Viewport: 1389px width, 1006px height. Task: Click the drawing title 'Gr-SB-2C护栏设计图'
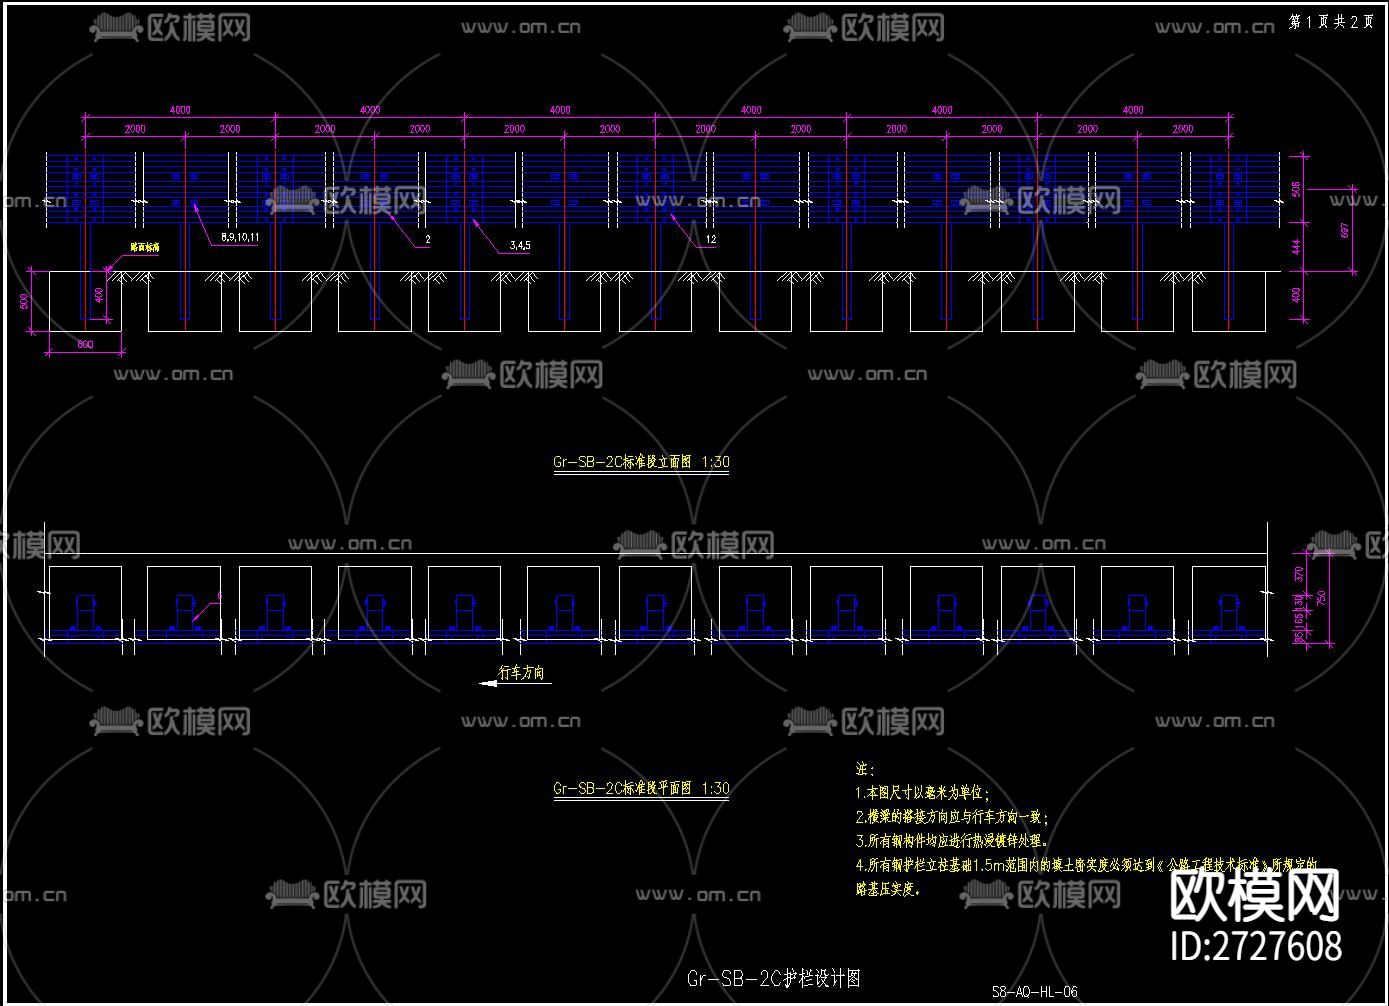point(774,978)
